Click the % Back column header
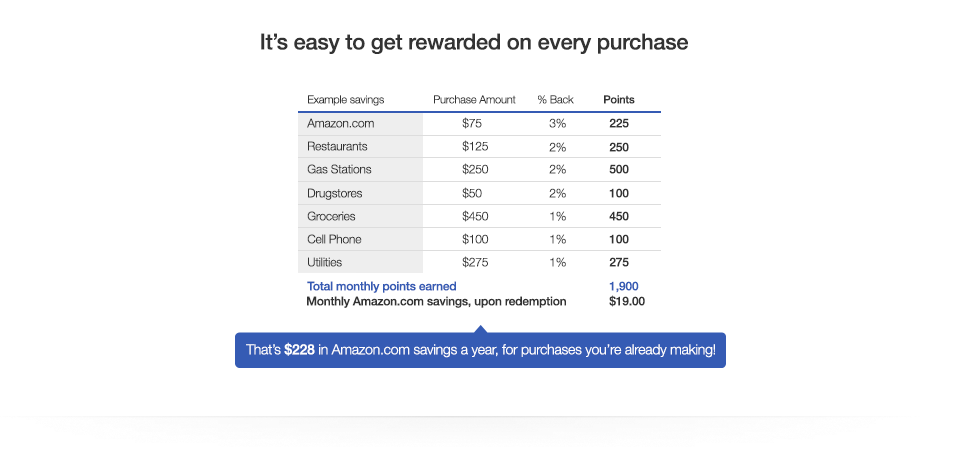 (x=555, y=100)
